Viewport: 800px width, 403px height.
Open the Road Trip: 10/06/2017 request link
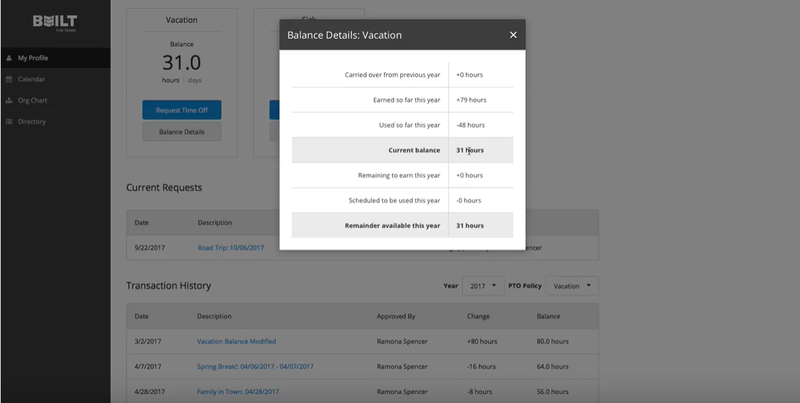coord(231,248)
